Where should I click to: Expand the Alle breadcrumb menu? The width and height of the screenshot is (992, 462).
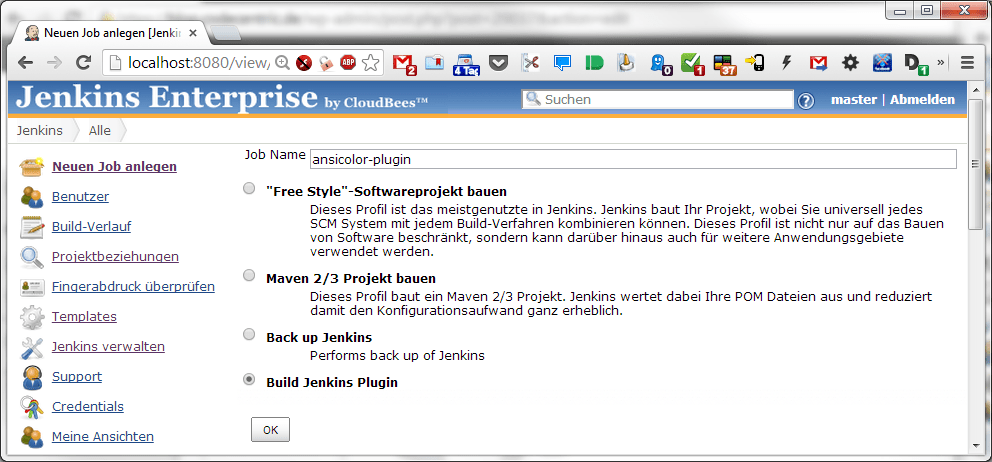100,130
